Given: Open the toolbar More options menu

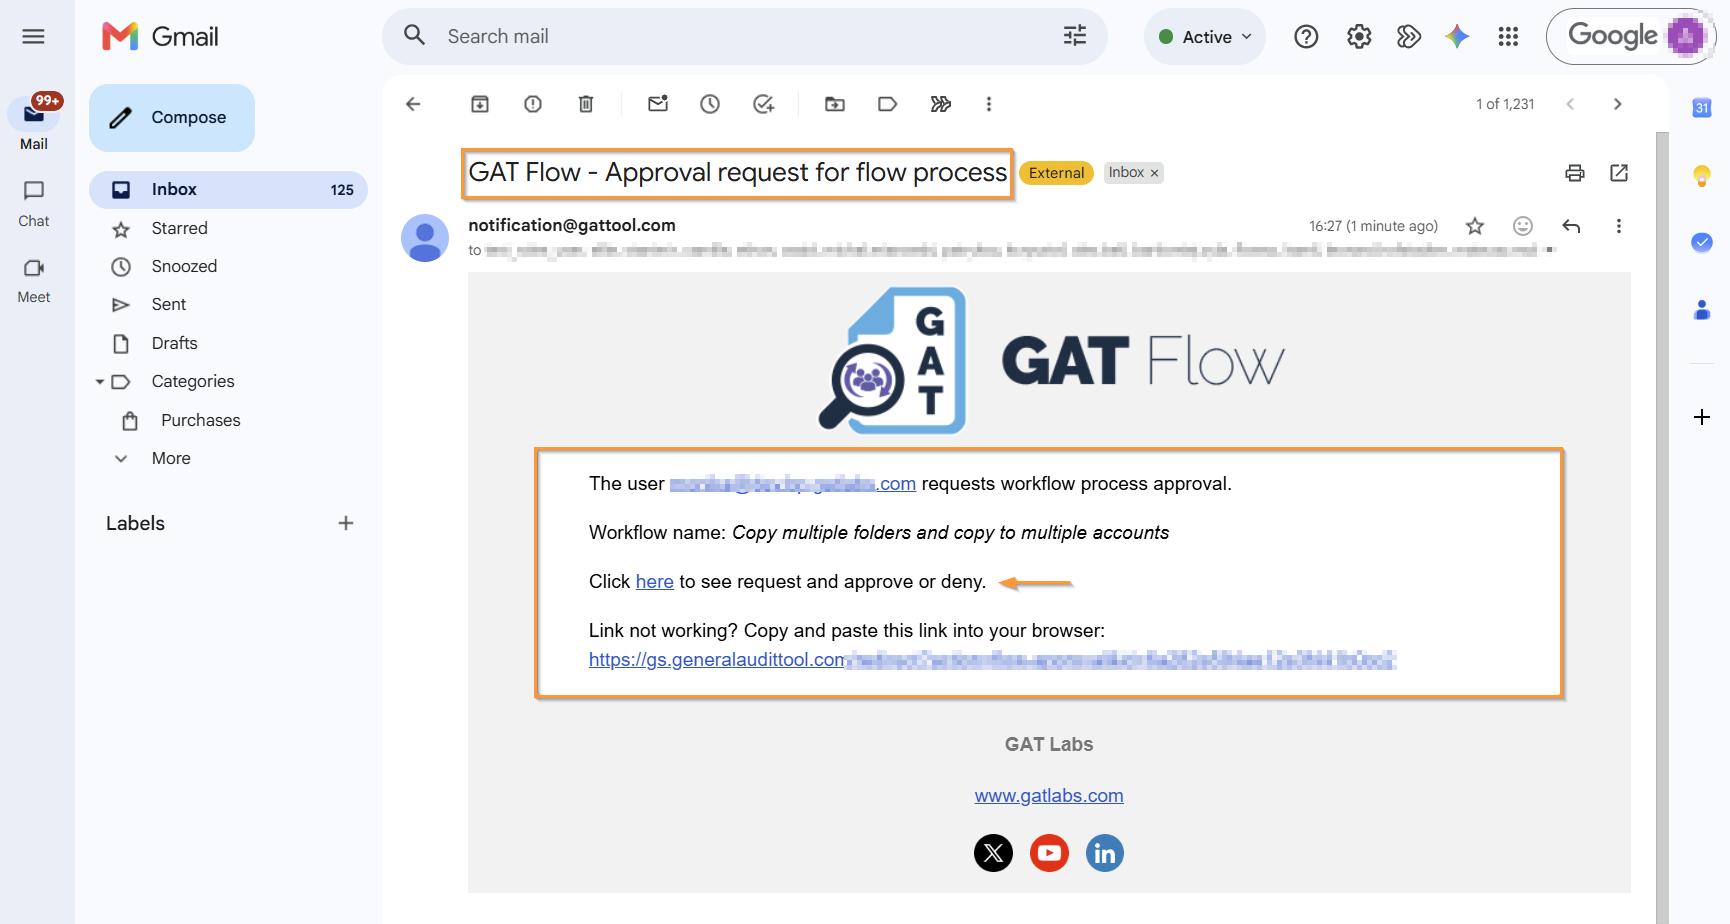Looking at the screenshot, I should [989, 104].
